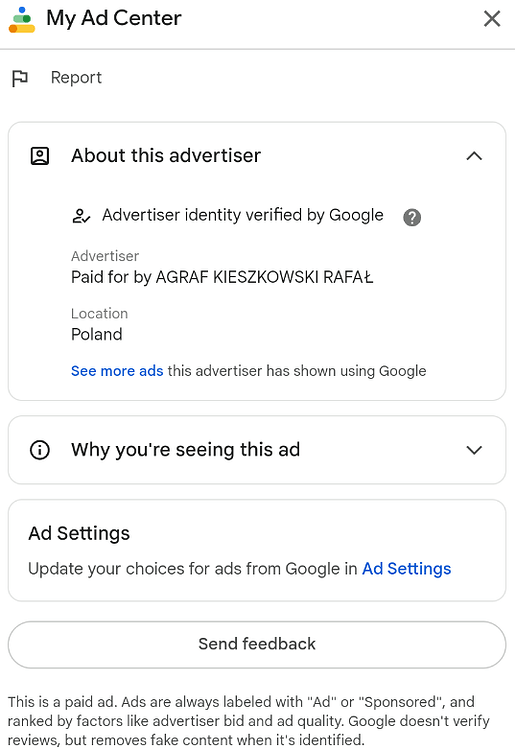Click the My Ad Center title

click(x=114, y=19)
